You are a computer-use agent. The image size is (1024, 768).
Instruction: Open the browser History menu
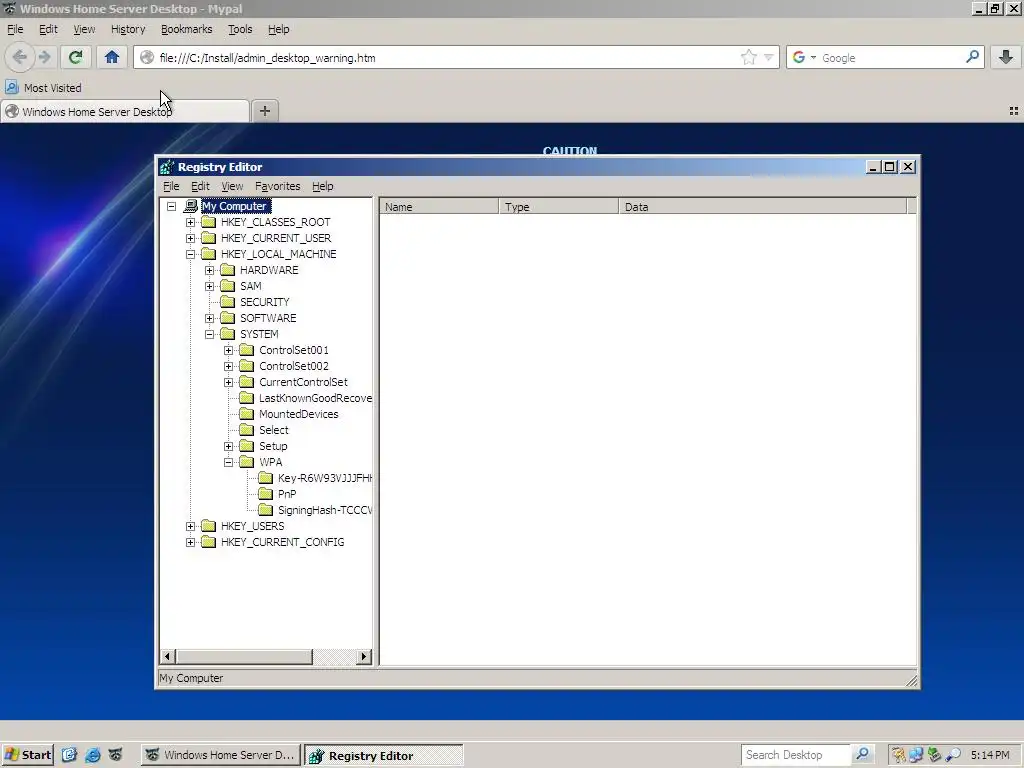coord(128,29)
